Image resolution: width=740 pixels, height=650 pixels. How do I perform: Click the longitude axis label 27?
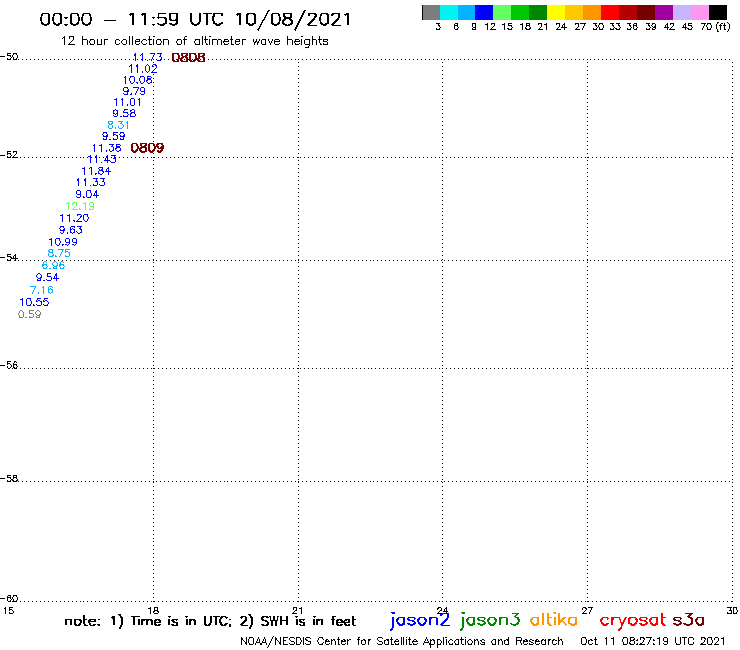coord(587,610)
